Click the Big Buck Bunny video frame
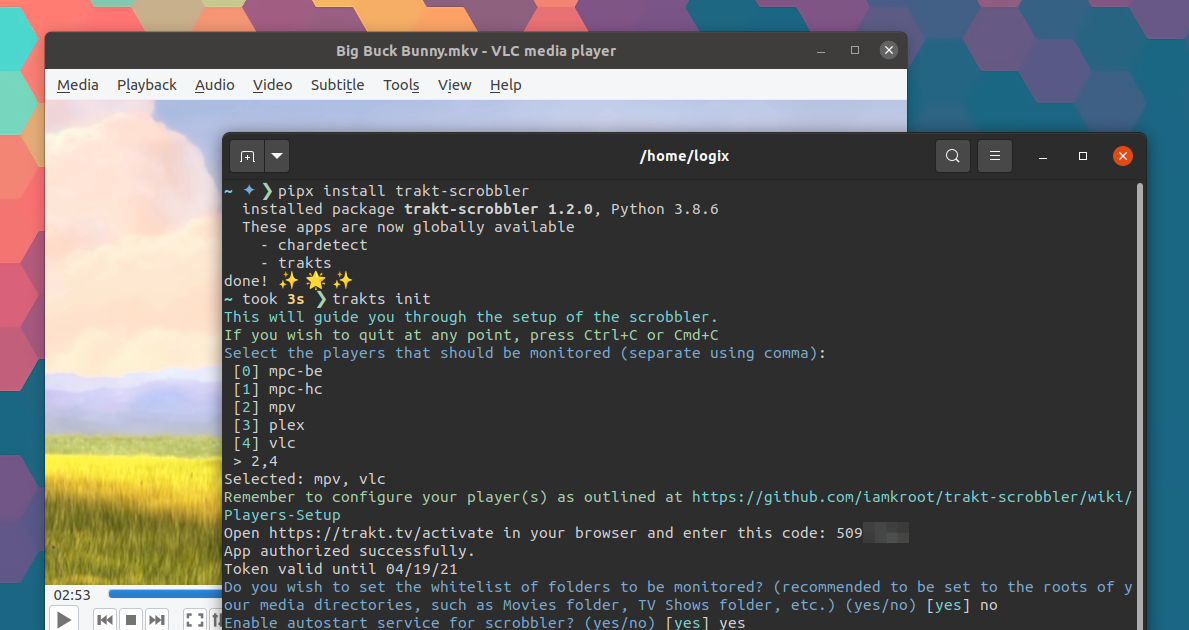1189x630 pixels. tap(133, 341)
